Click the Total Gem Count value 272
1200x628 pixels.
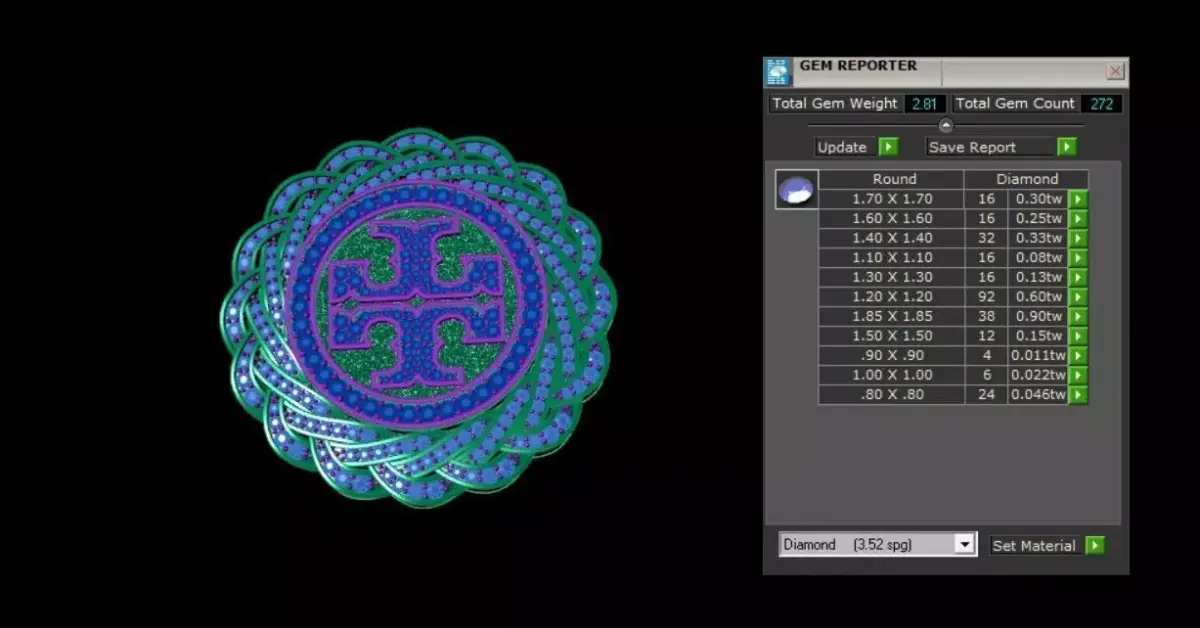[1101, 103]
